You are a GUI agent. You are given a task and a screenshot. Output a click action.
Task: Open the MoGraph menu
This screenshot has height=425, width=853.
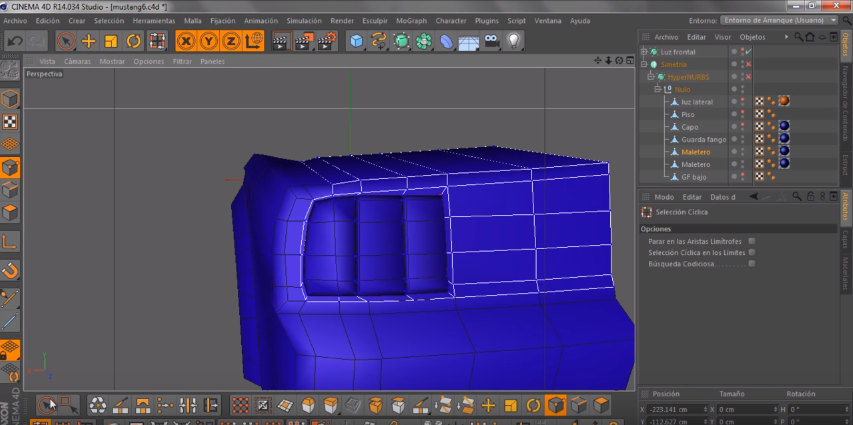tap(411, 21)
